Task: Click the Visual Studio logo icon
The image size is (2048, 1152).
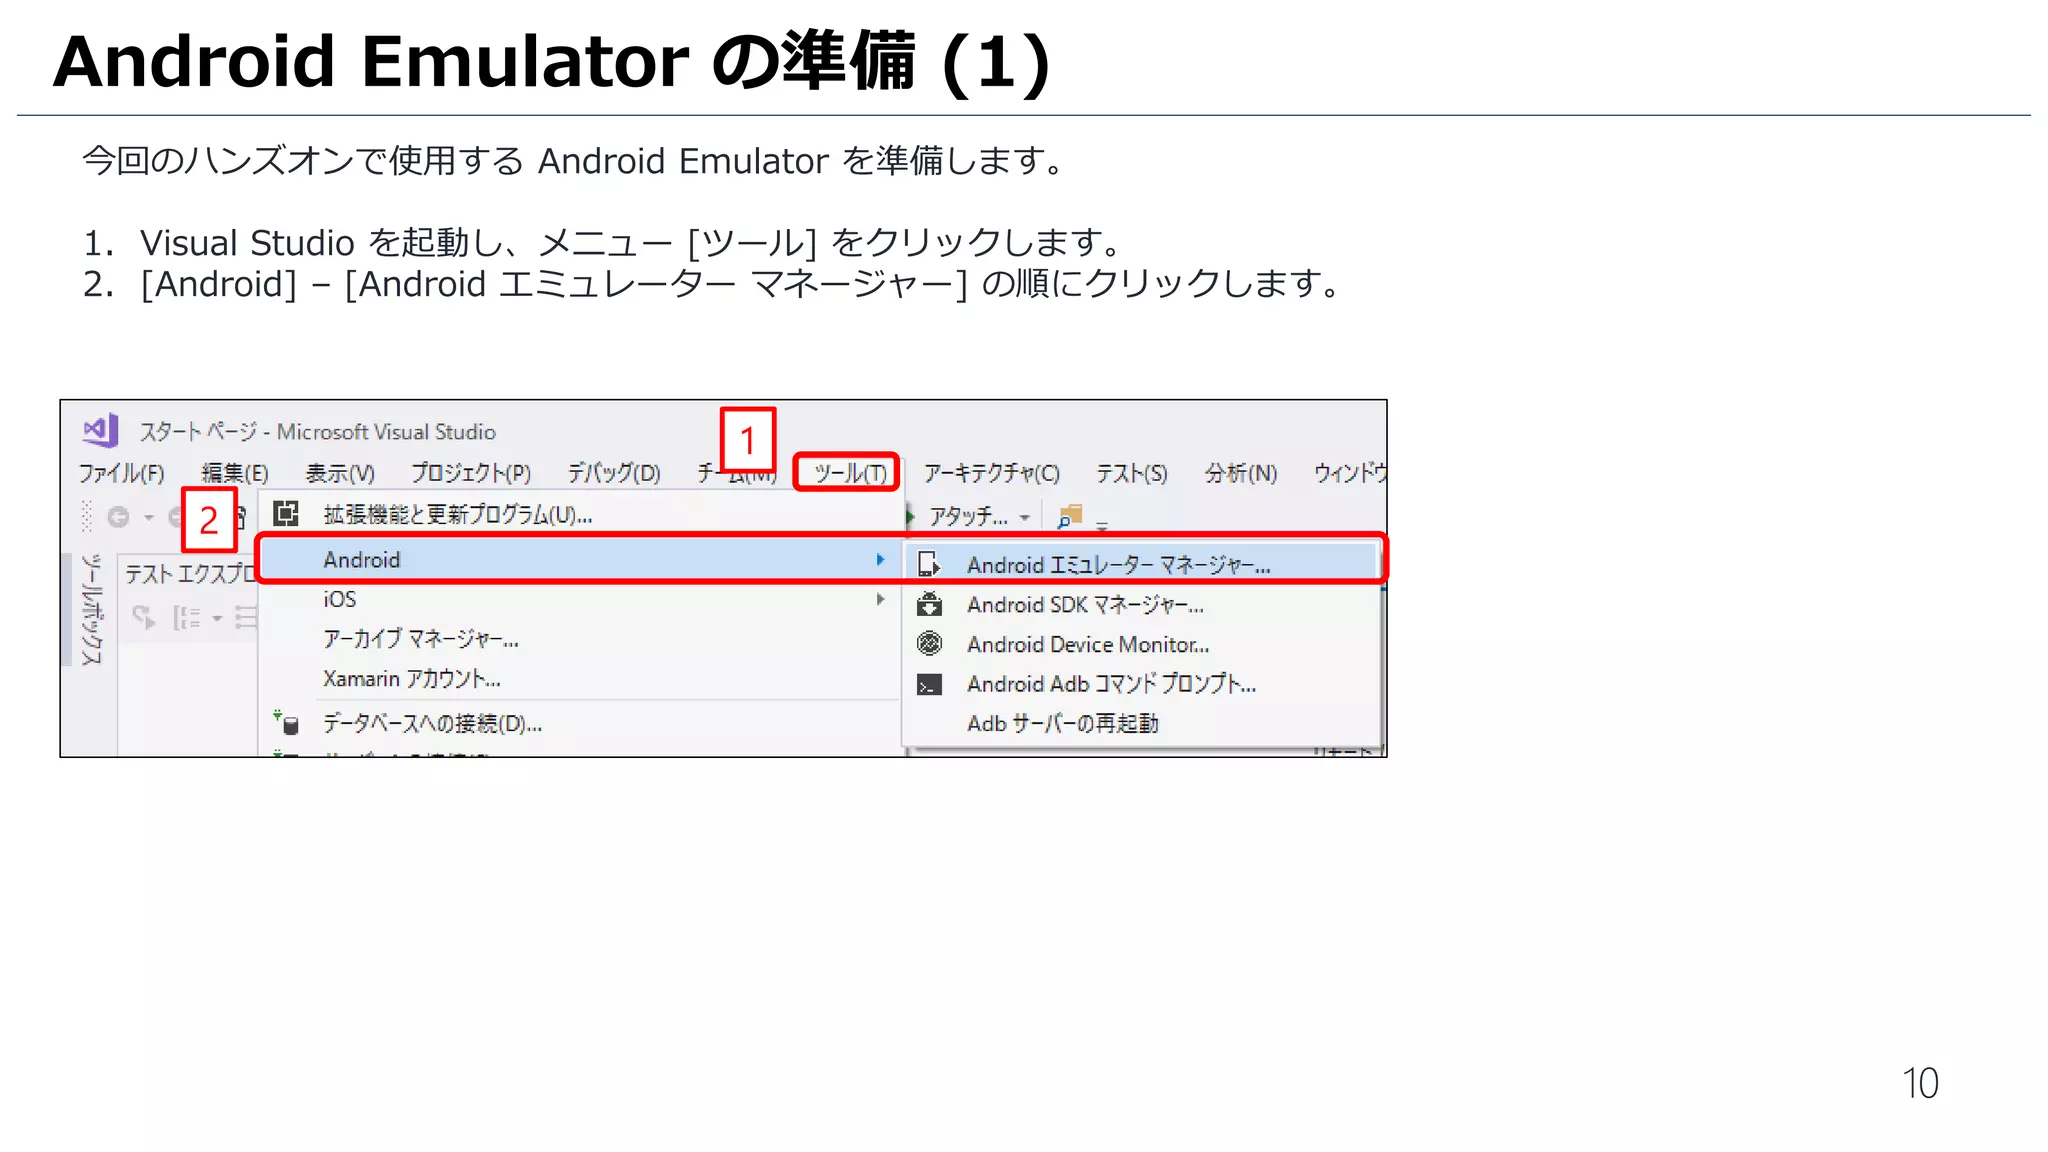Action: pos(100,431)
